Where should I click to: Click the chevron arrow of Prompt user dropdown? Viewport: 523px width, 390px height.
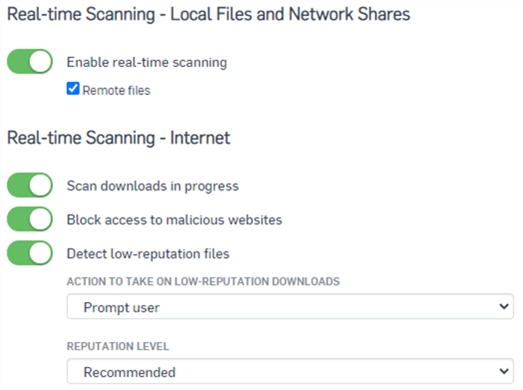504,306
